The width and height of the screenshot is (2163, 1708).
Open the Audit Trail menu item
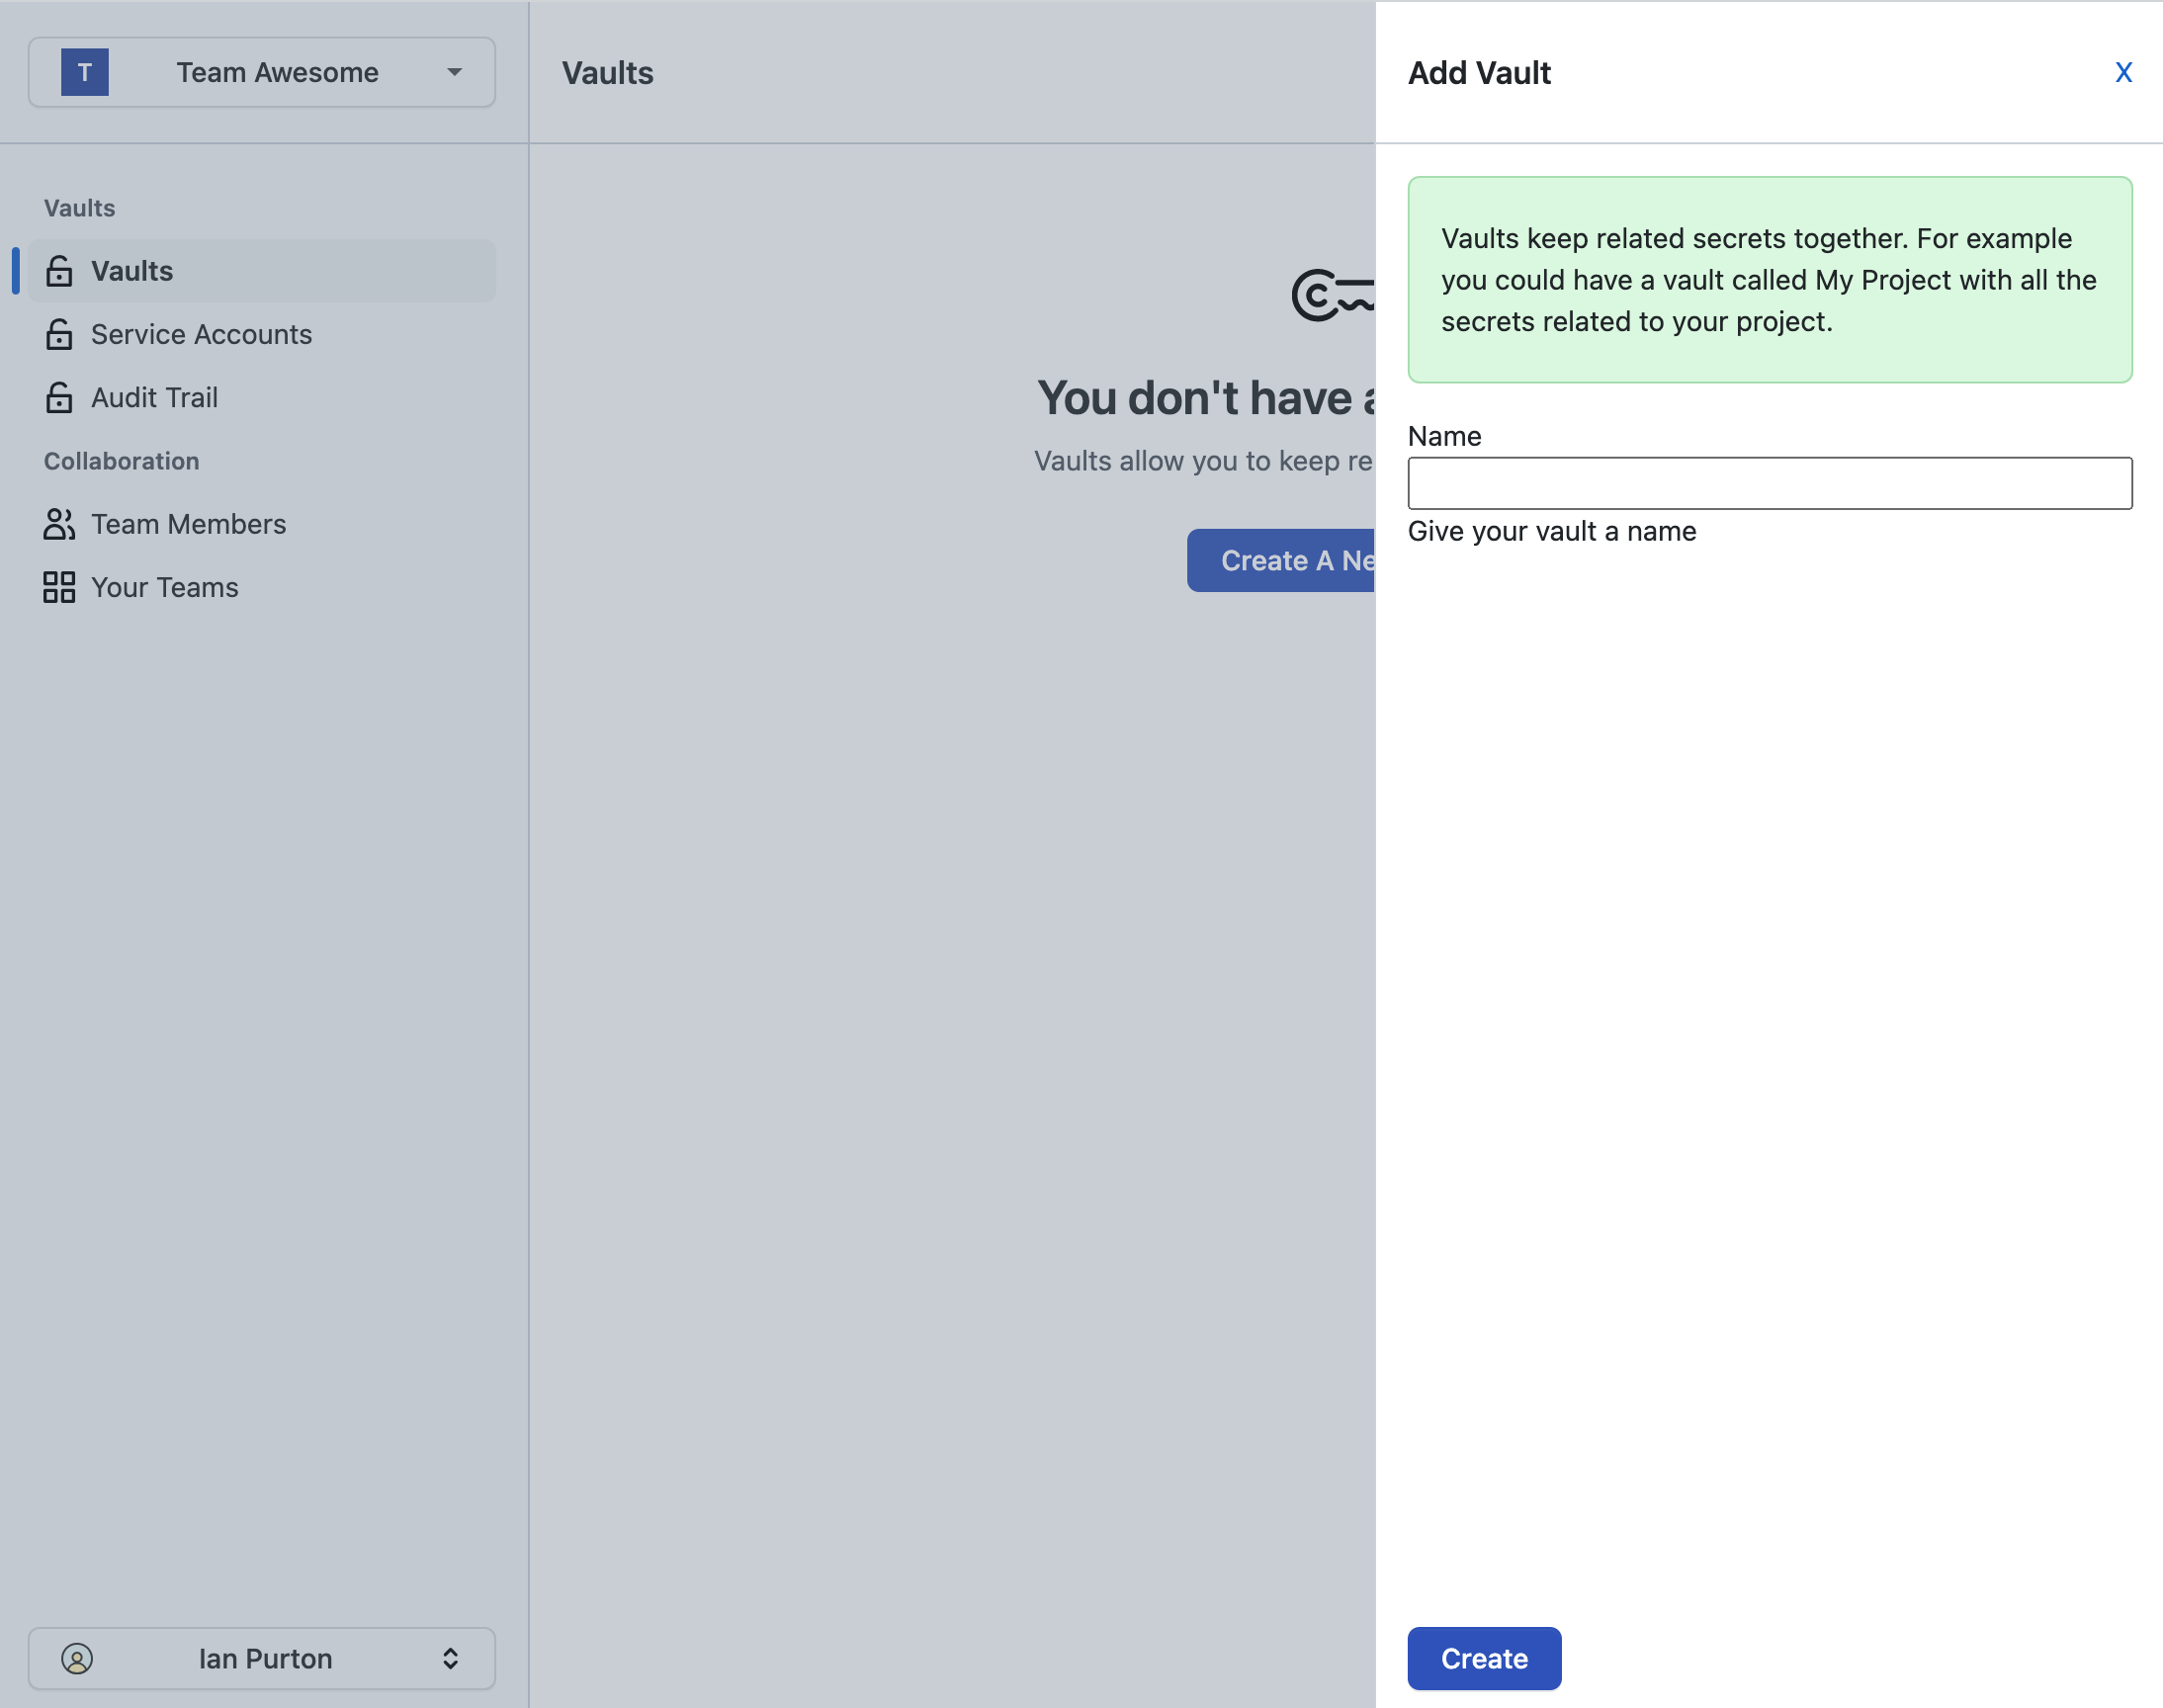pos(154,398)
